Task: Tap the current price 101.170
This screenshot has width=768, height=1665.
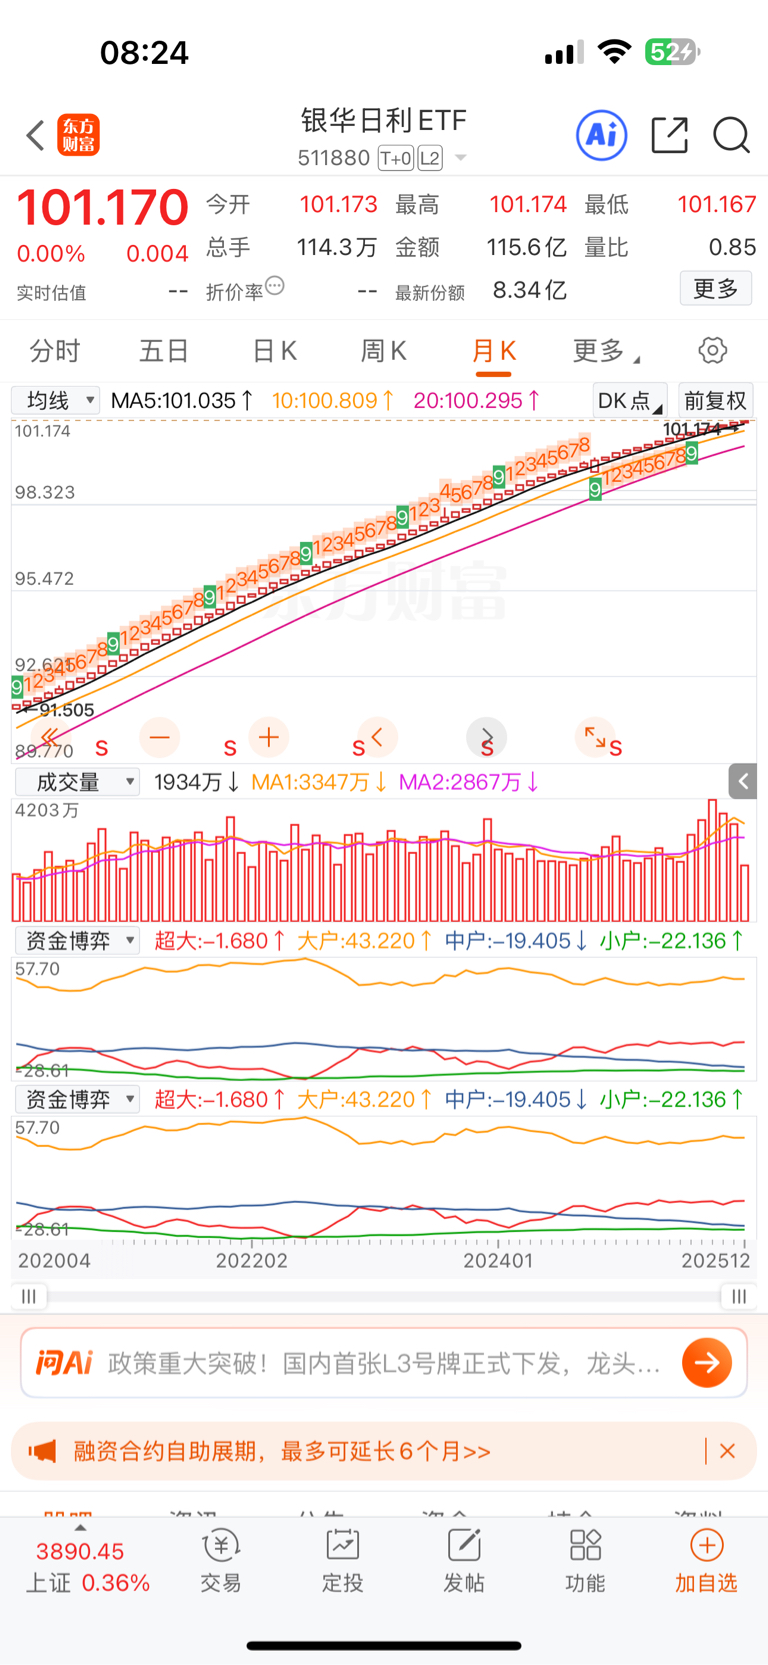Action: point(102,208)
